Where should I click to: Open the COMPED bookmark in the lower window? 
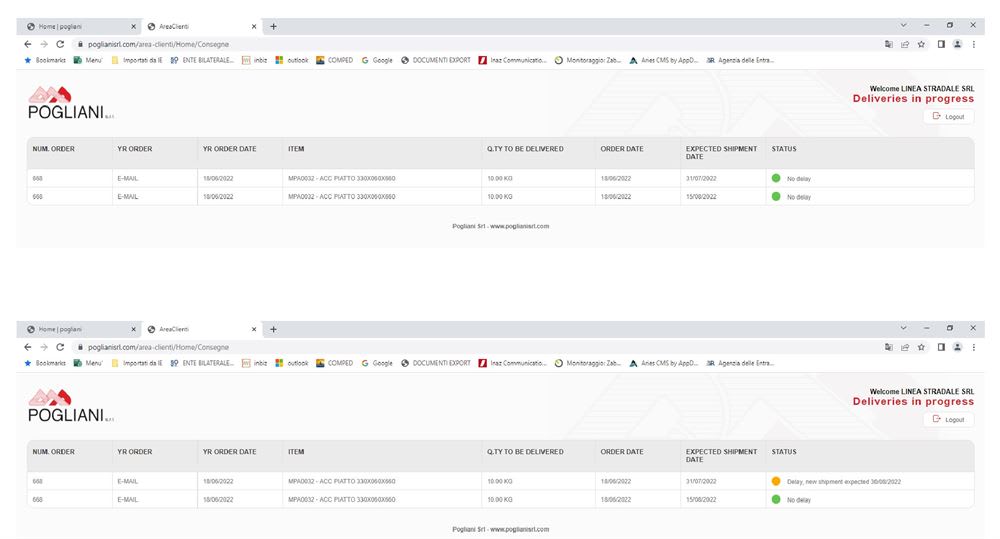(x=334, y=363)
